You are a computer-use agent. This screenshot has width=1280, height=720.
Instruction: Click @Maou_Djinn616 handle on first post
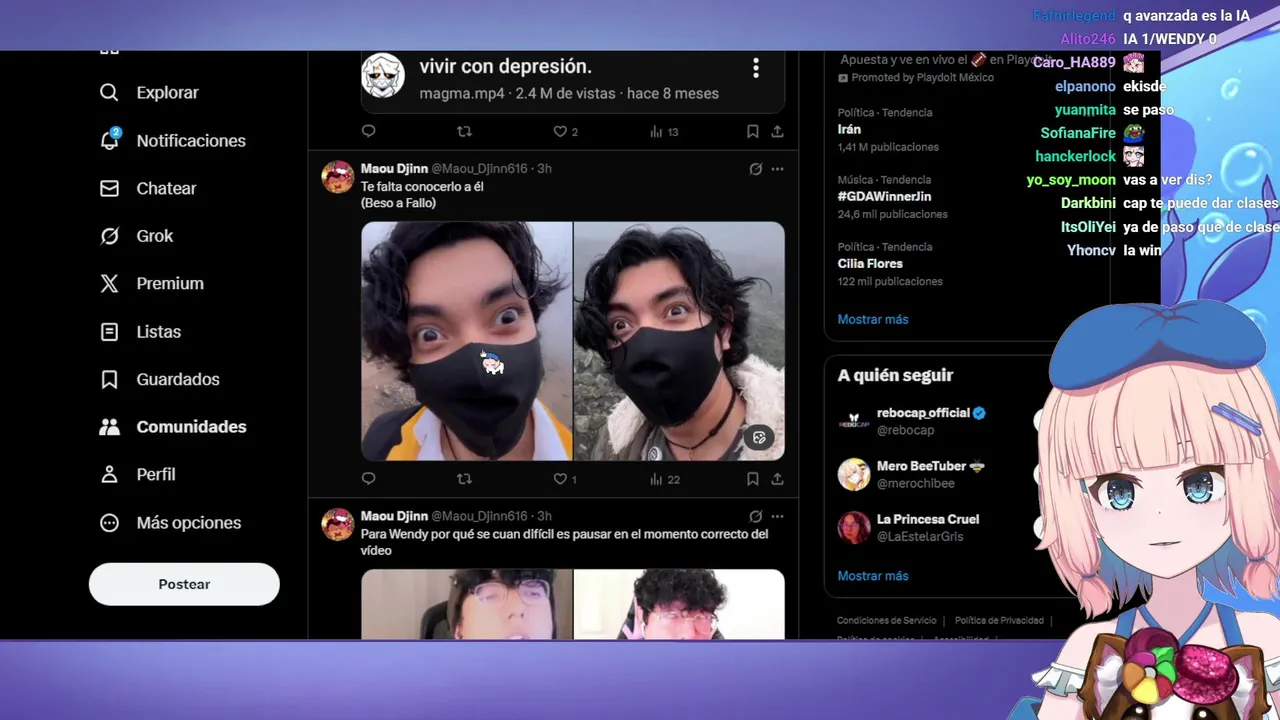479,169
